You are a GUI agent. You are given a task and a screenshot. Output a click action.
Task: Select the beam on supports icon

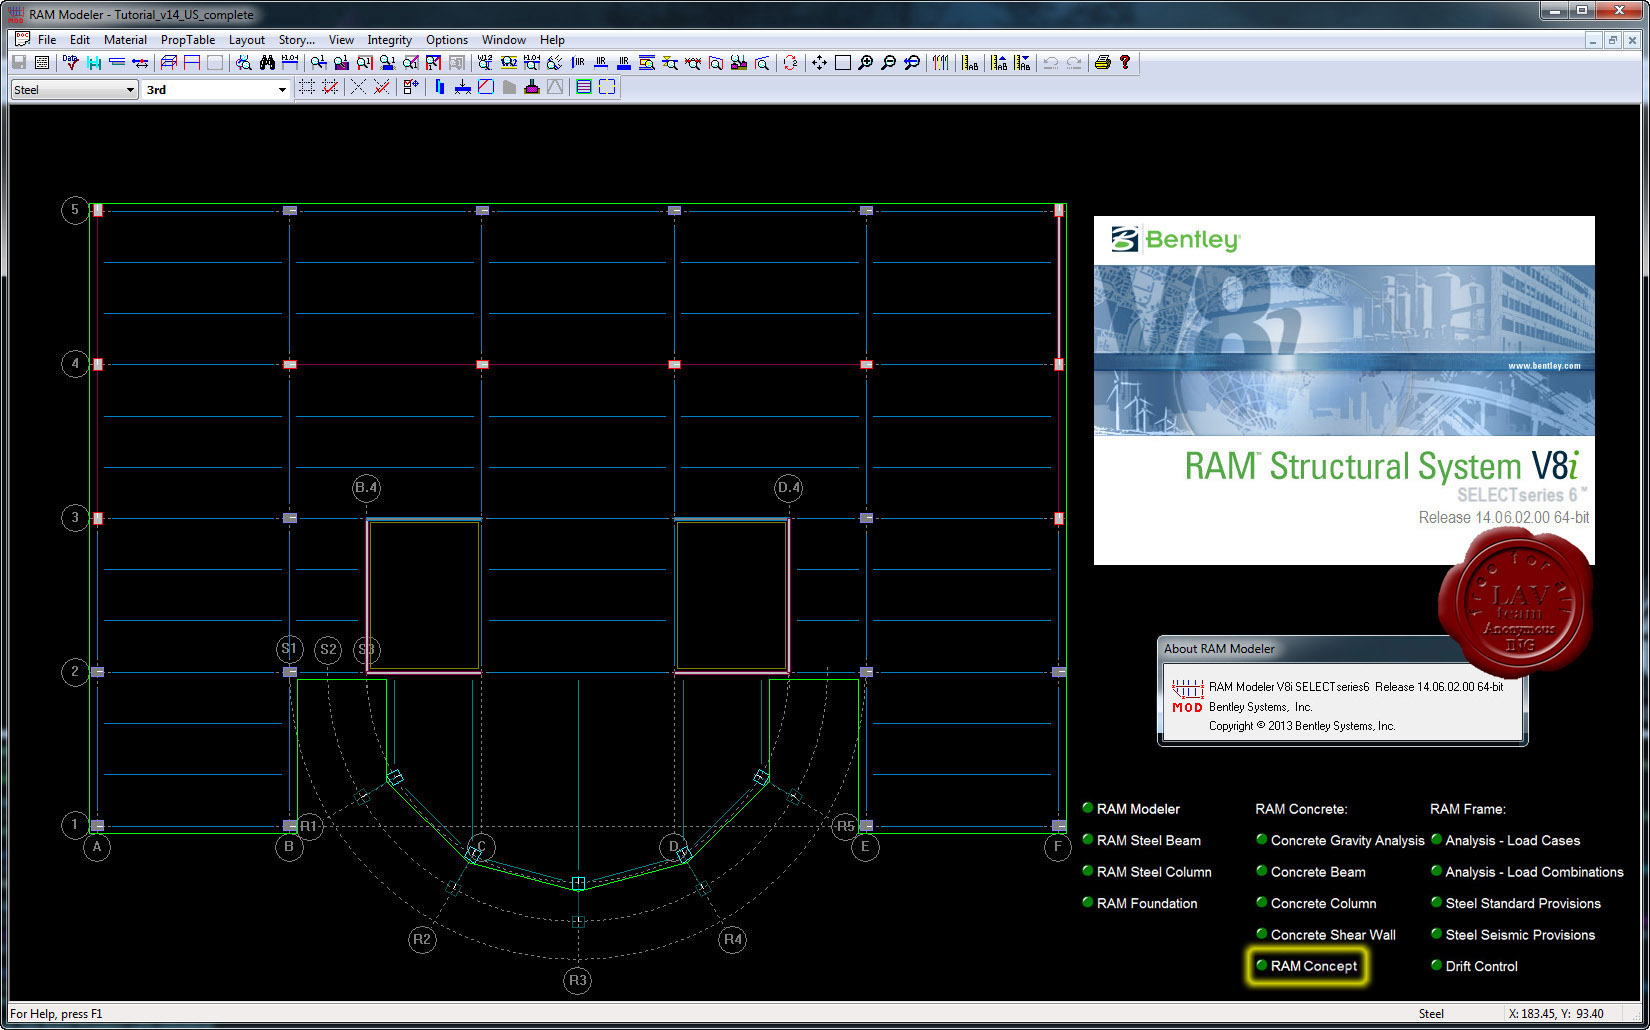click(x=463, y=87)
